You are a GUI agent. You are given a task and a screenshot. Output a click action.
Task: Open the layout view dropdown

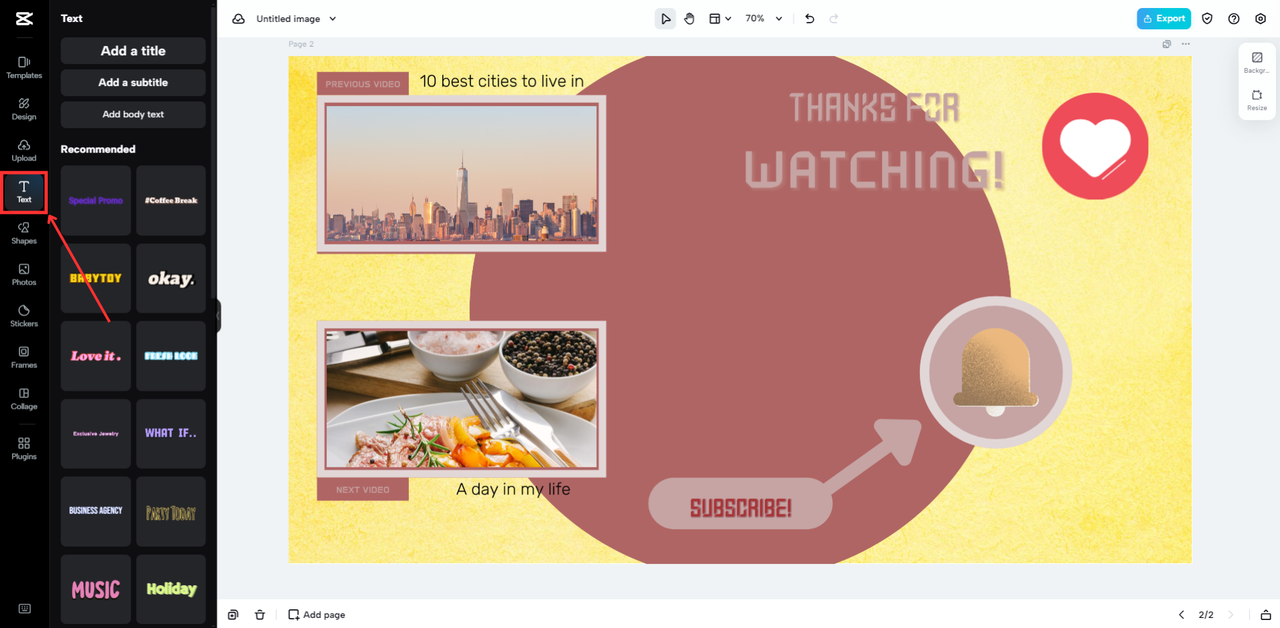pyautogui.click(x=720, y=19)
